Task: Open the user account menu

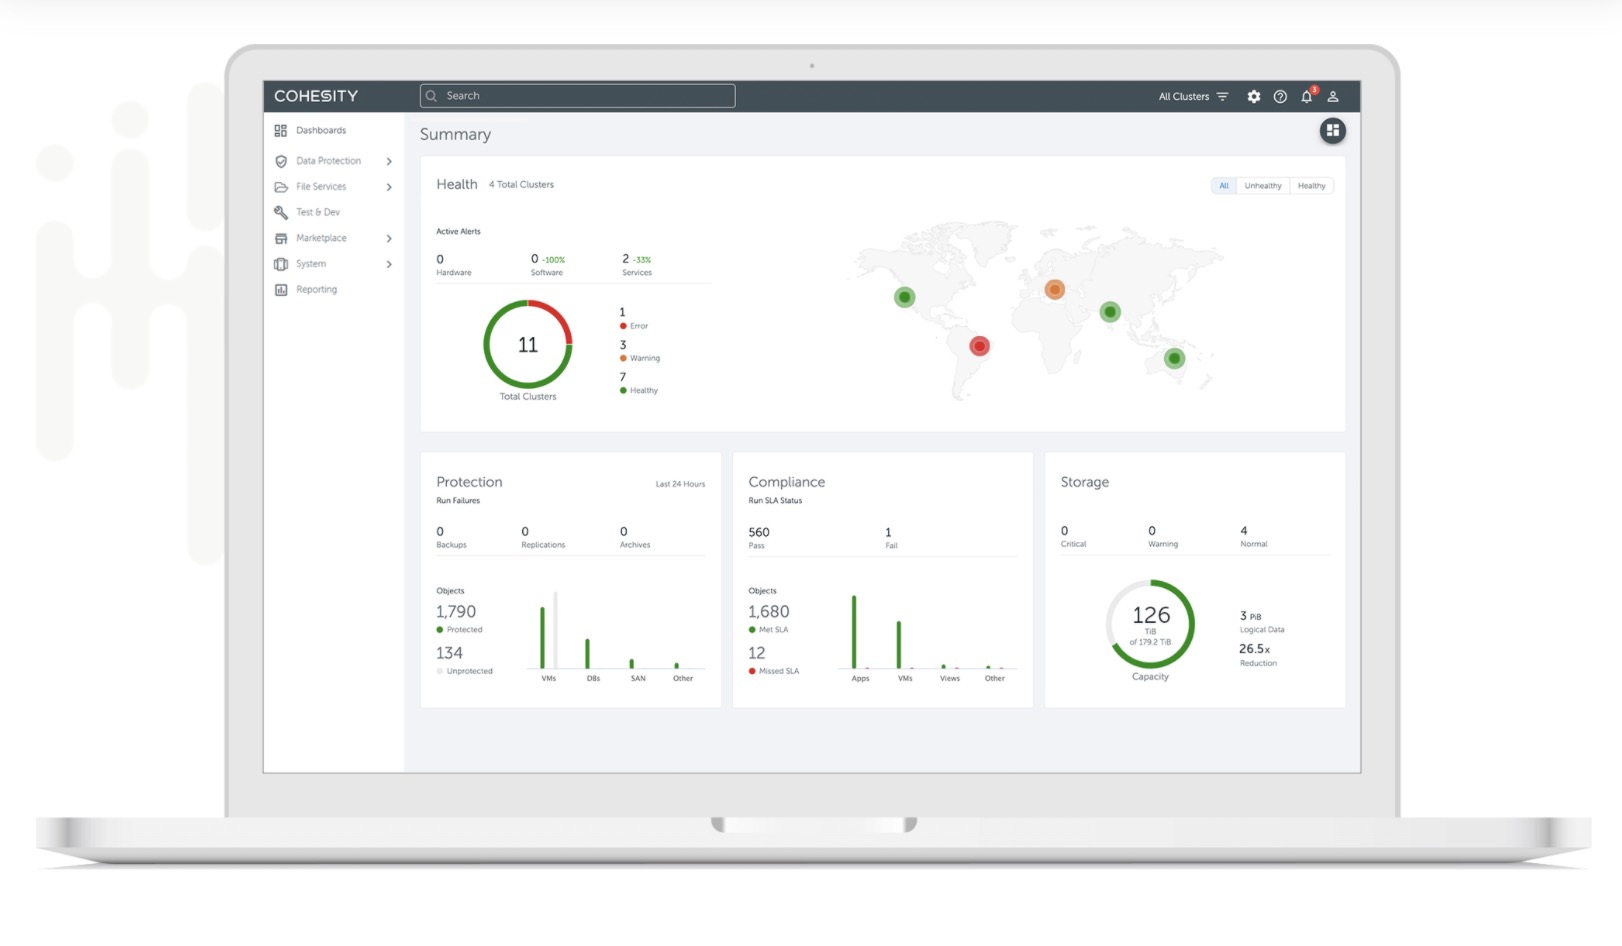Action: 1333,96
